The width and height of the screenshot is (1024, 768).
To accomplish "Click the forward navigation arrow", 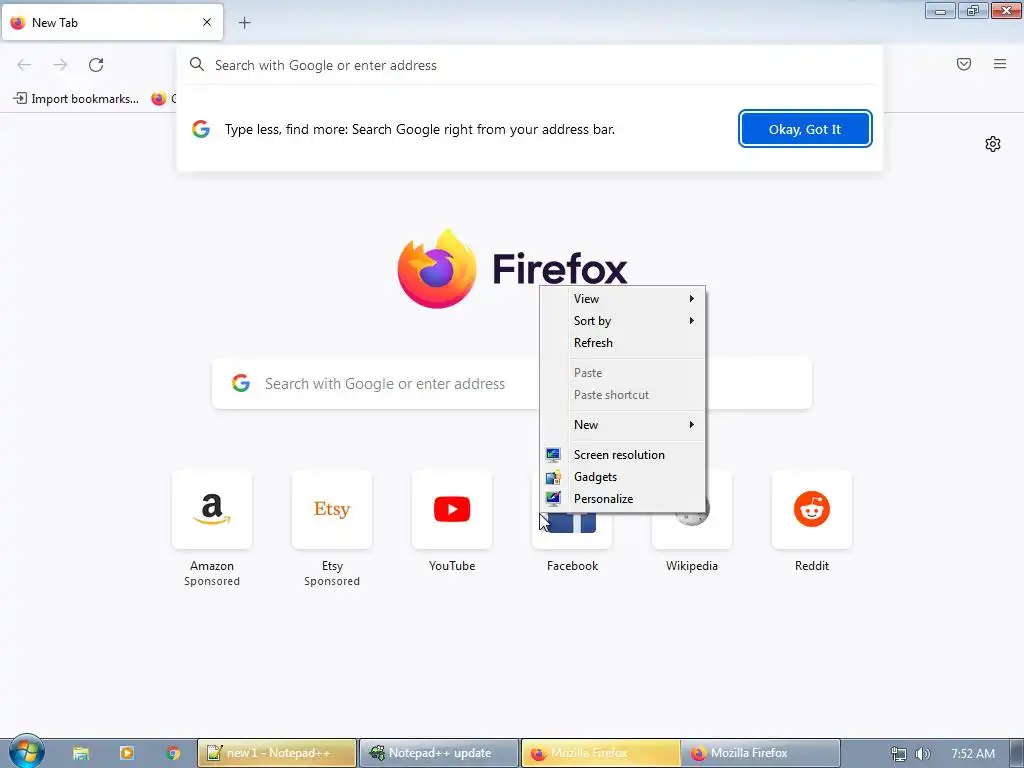I will (x=60, y=65).
